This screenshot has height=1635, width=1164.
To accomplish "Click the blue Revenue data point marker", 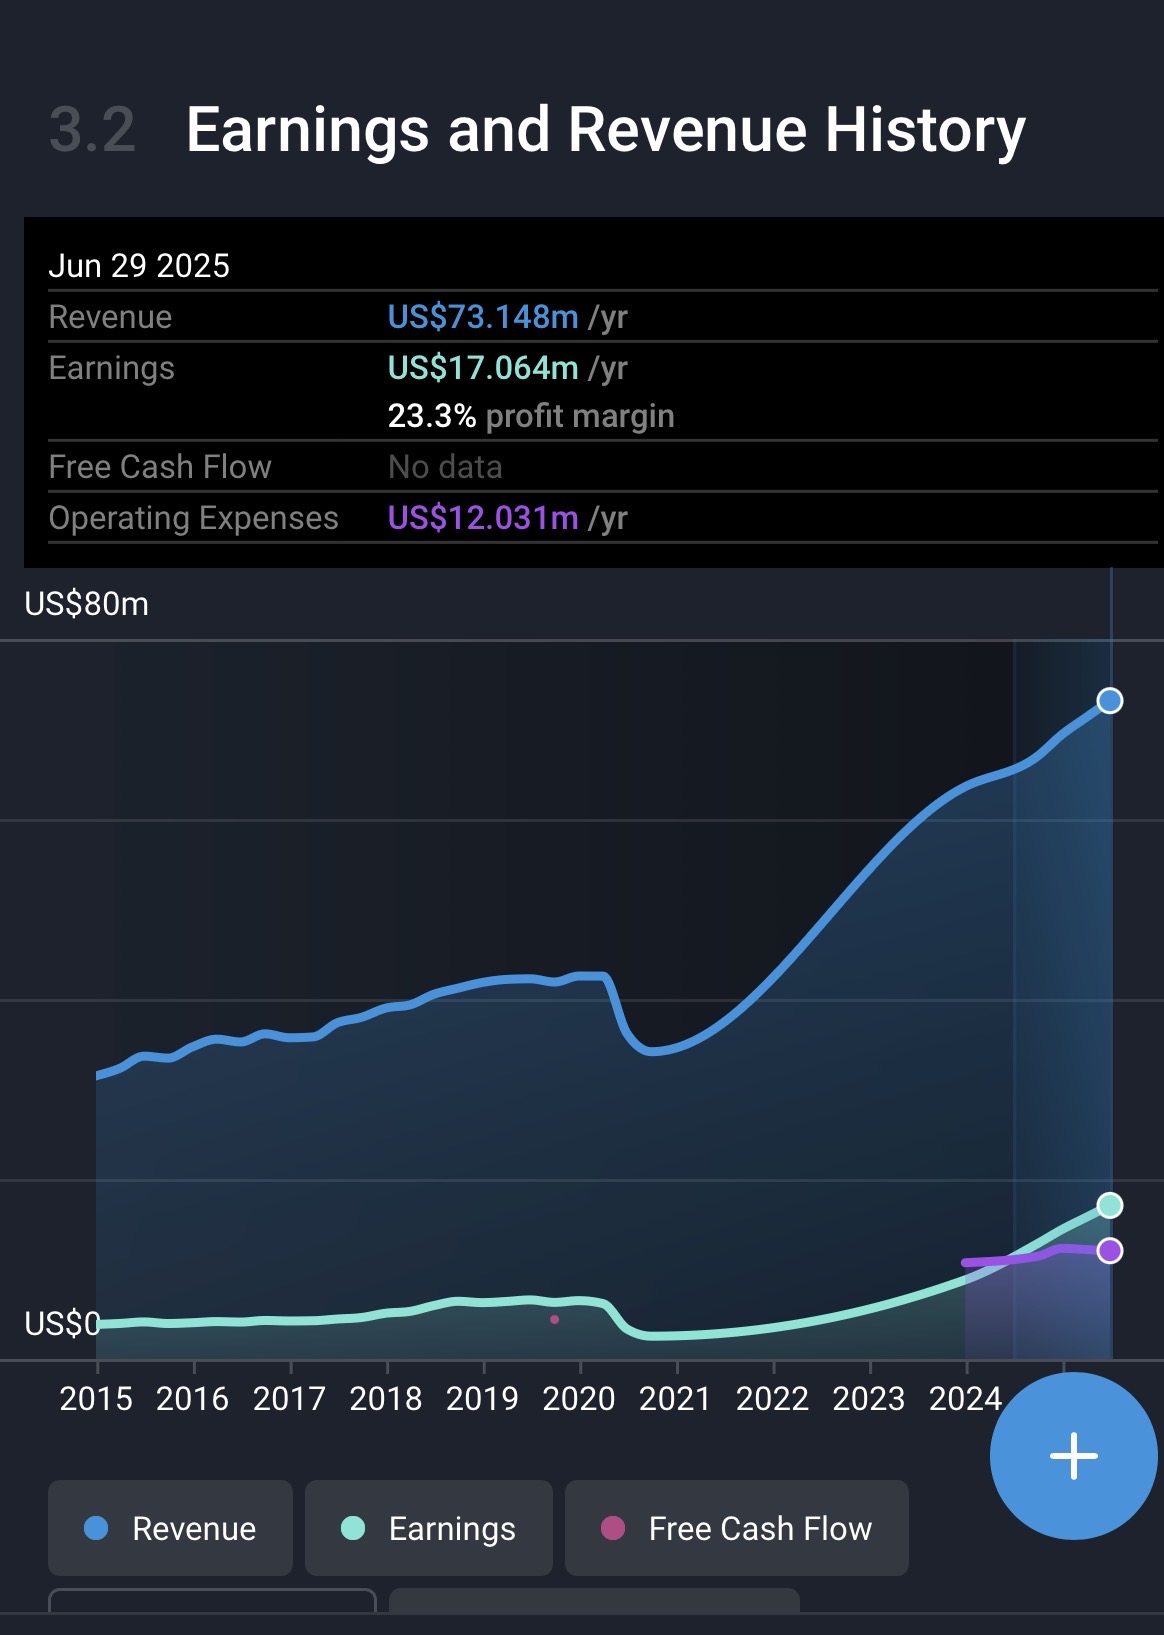I will (x=1109, y=701).
